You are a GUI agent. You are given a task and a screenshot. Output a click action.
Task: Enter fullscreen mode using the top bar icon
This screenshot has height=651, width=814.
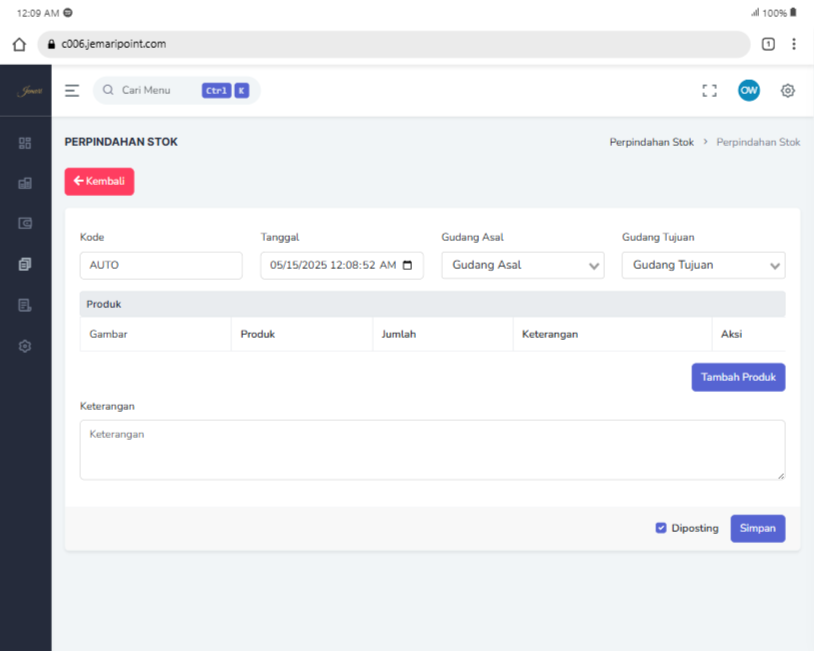pos(709,91)
